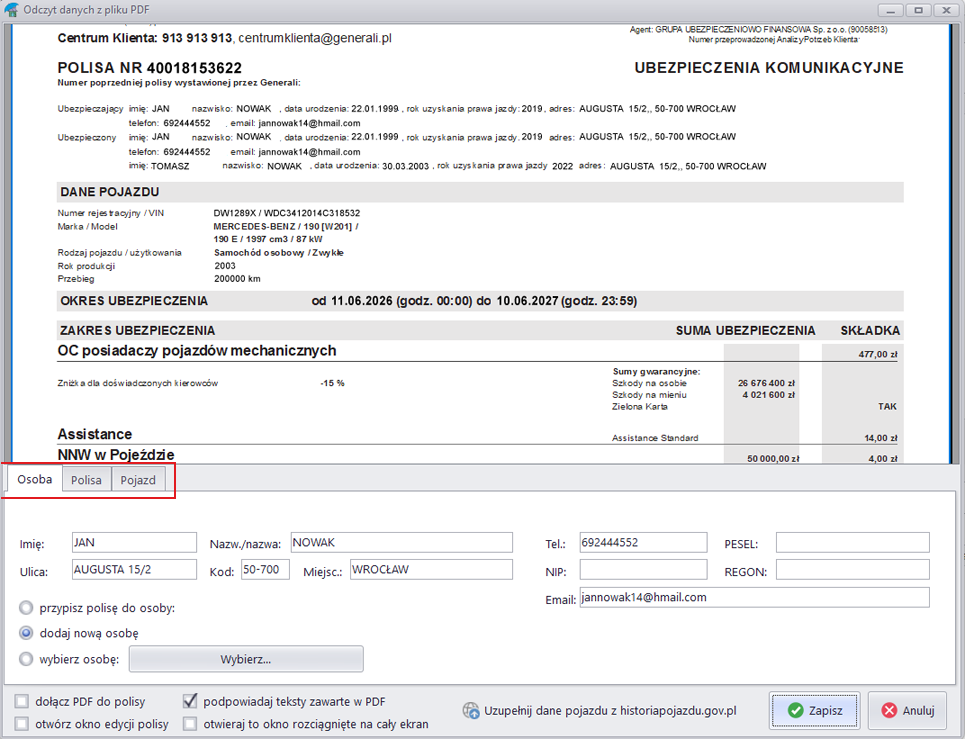
Task: Click the Tel. field with 692444552
Action: point(643,543)
